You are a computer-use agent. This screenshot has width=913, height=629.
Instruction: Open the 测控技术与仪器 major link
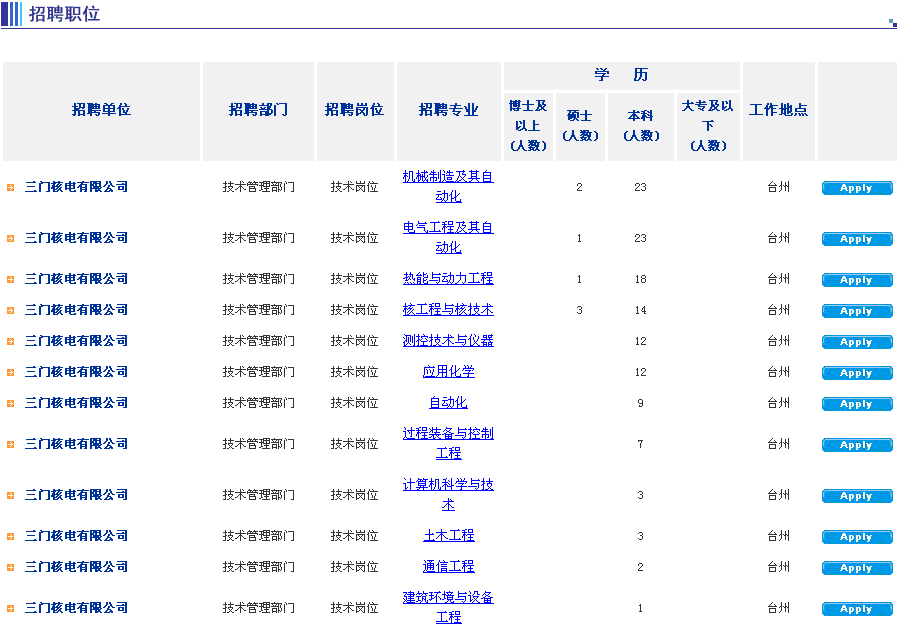coord(448,341)
